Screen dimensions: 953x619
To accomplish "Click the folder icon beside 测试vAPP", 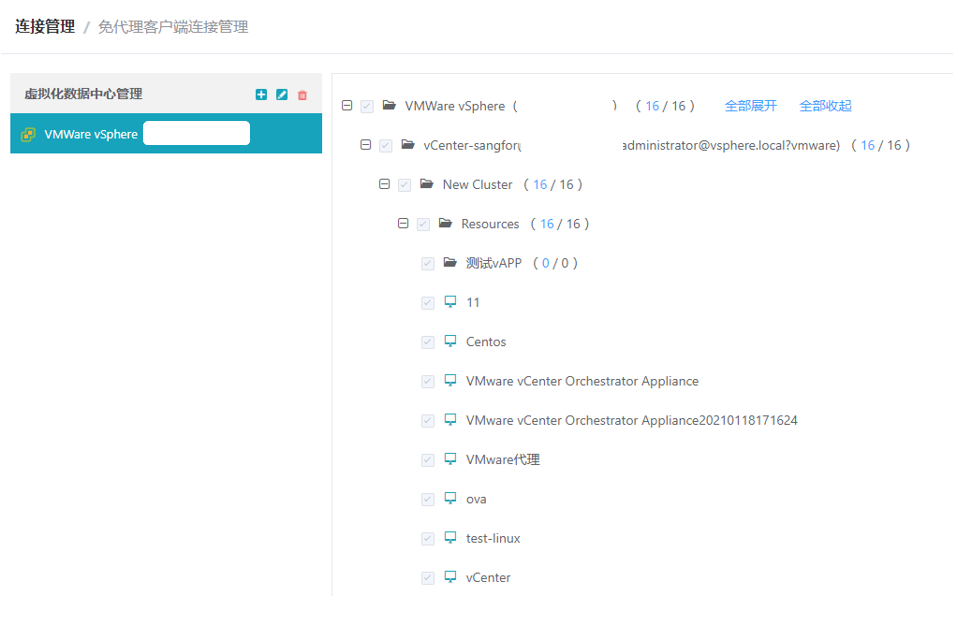I will click(x=450, y=263).
